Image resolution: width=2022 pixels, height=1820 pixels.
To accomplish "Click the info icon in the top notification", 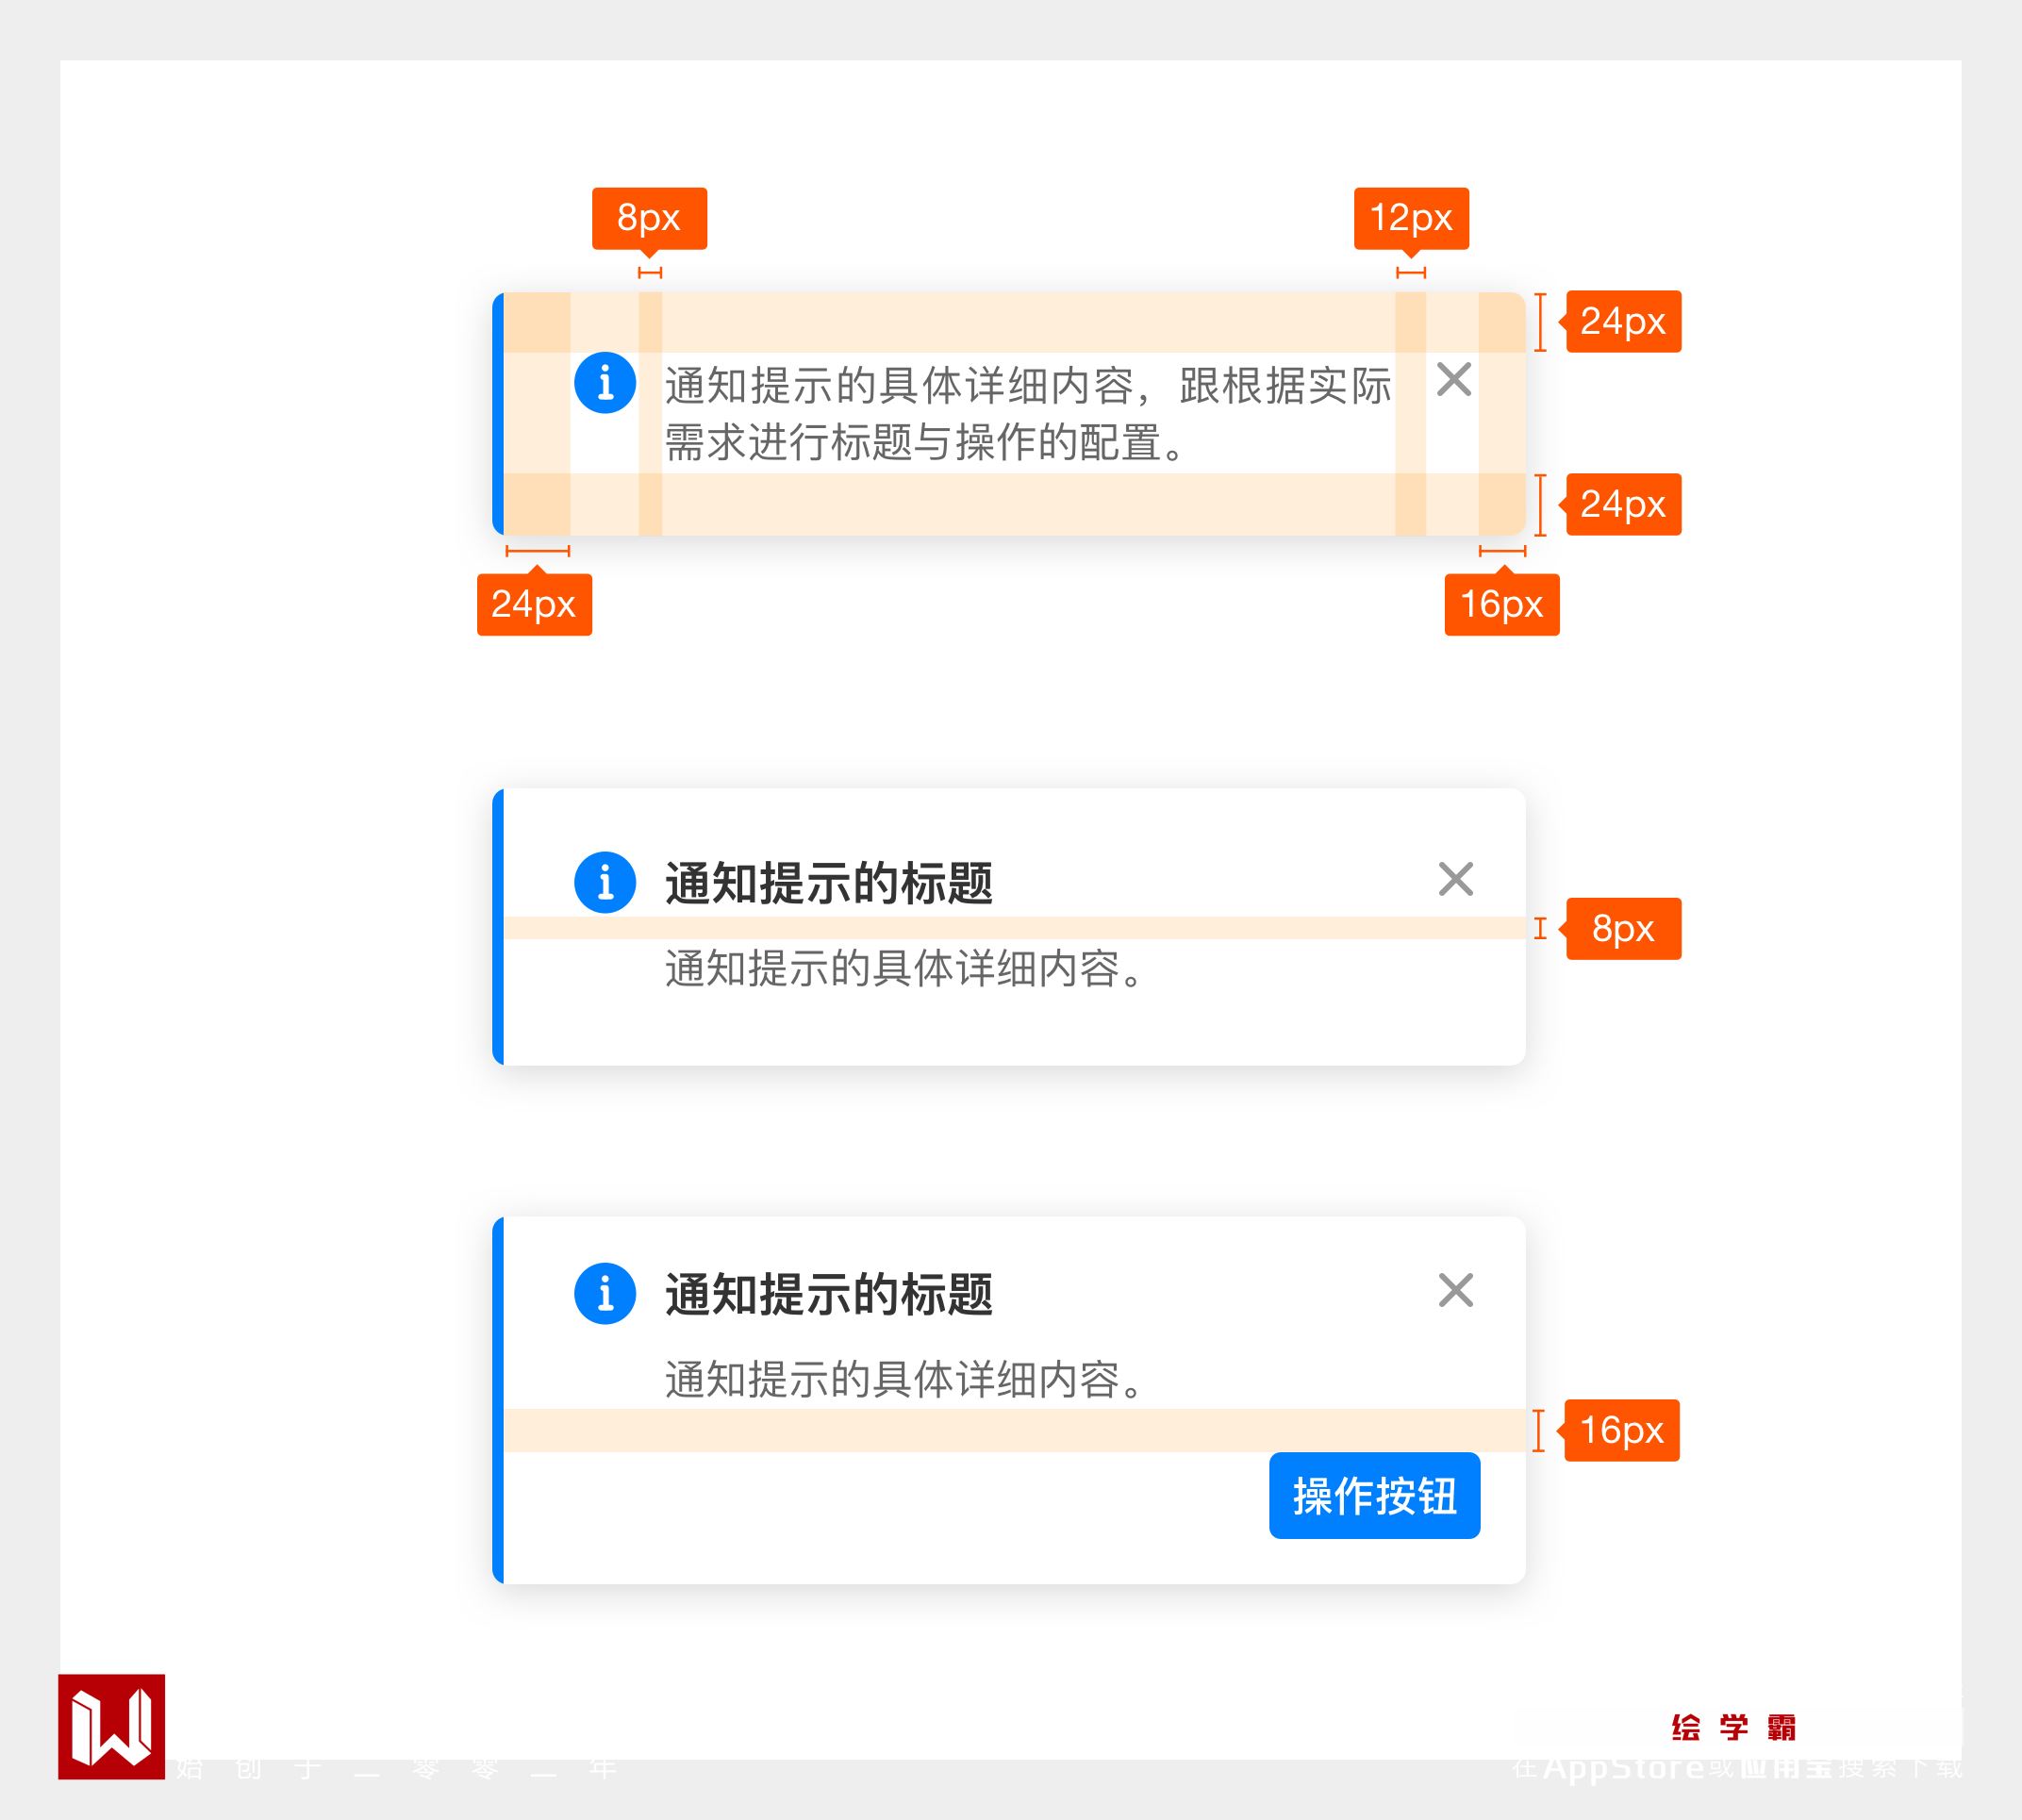I will (605, 383).
